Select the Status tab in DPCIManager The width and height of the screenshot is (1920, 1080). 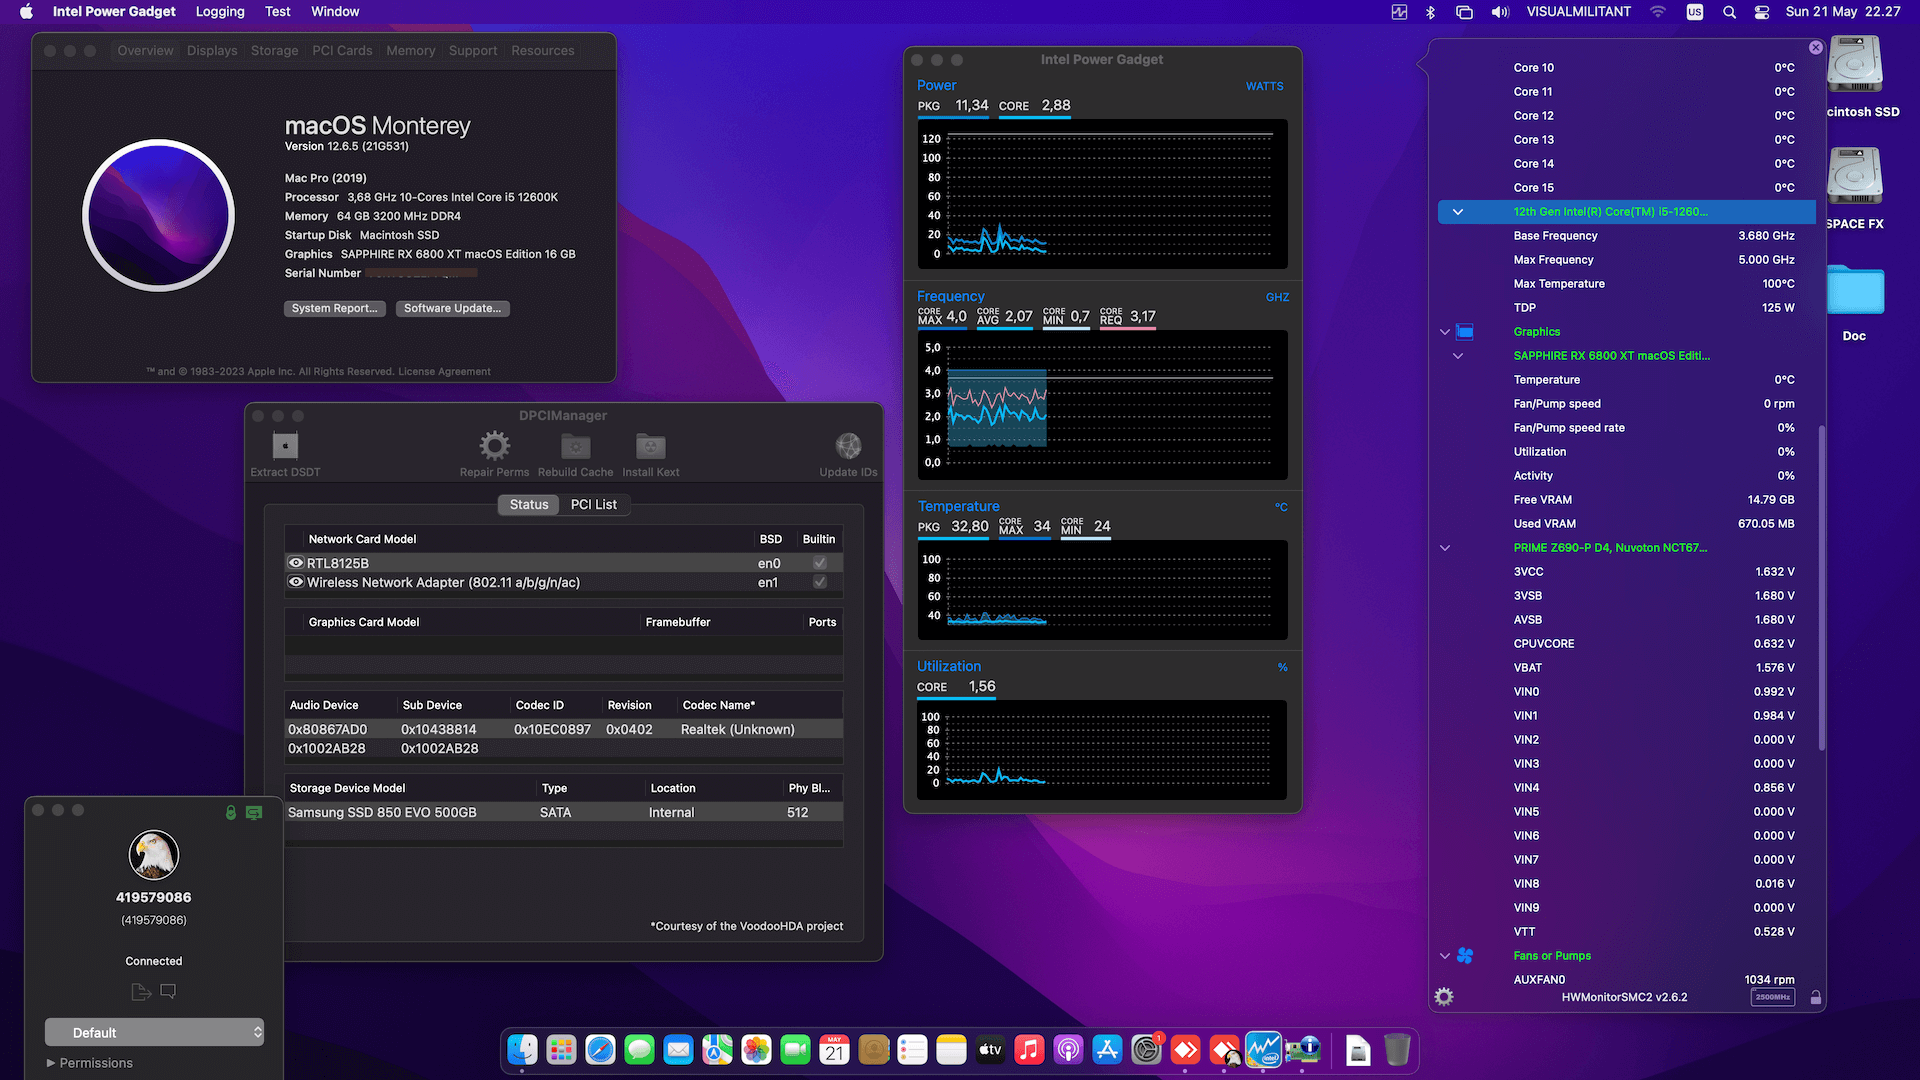[529, 505]
